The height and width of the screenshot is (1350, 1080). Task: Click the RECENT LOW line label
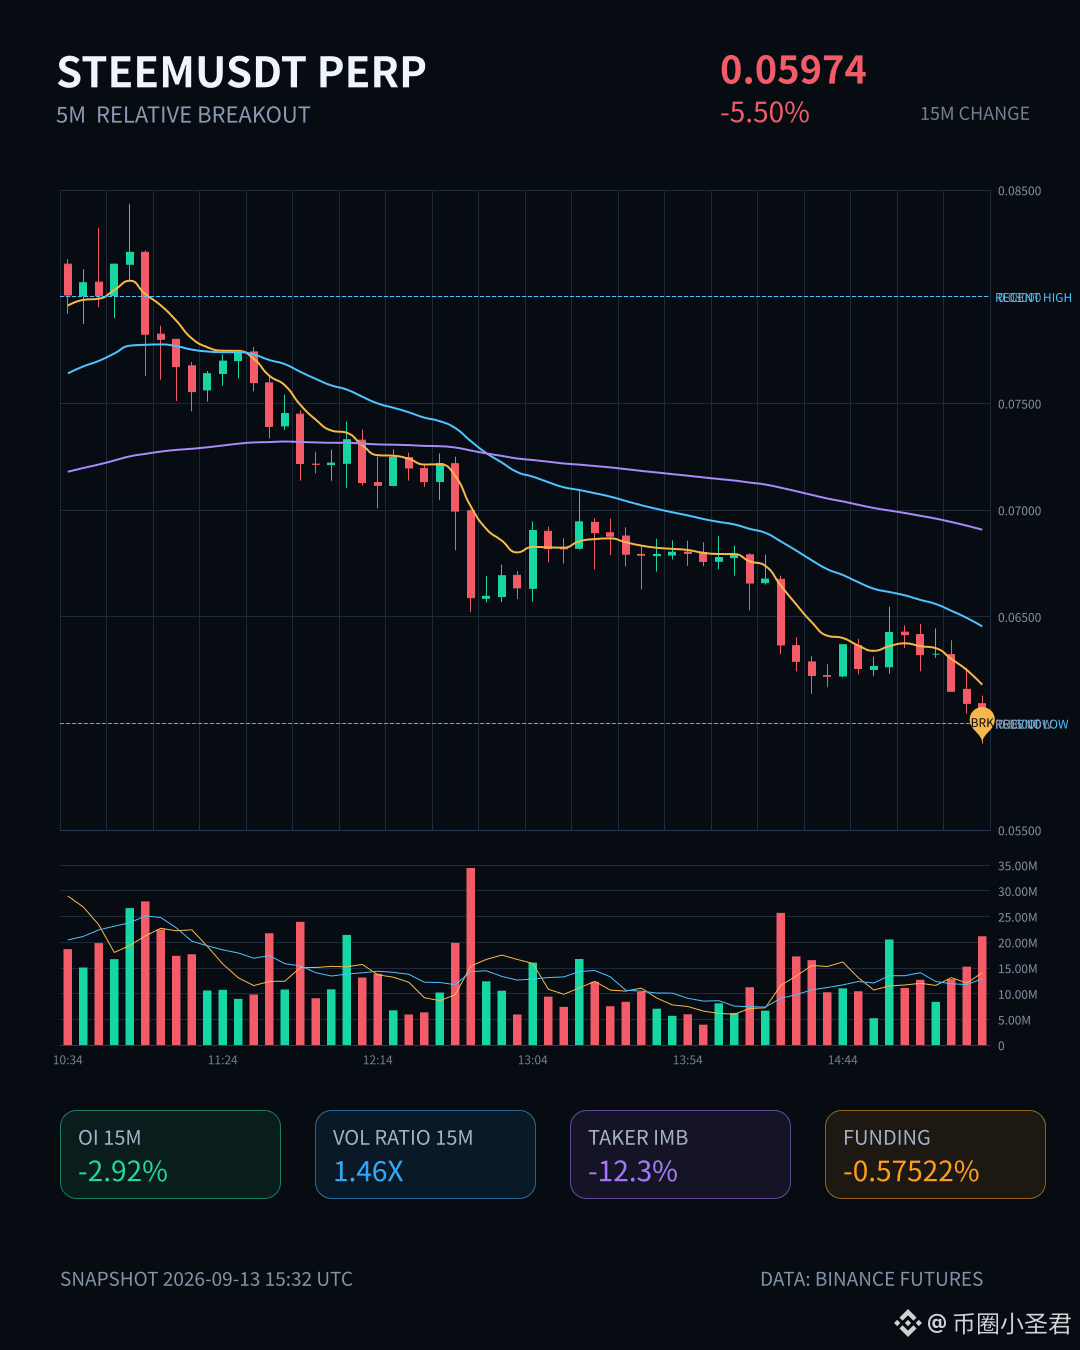tap(1032, 724)
